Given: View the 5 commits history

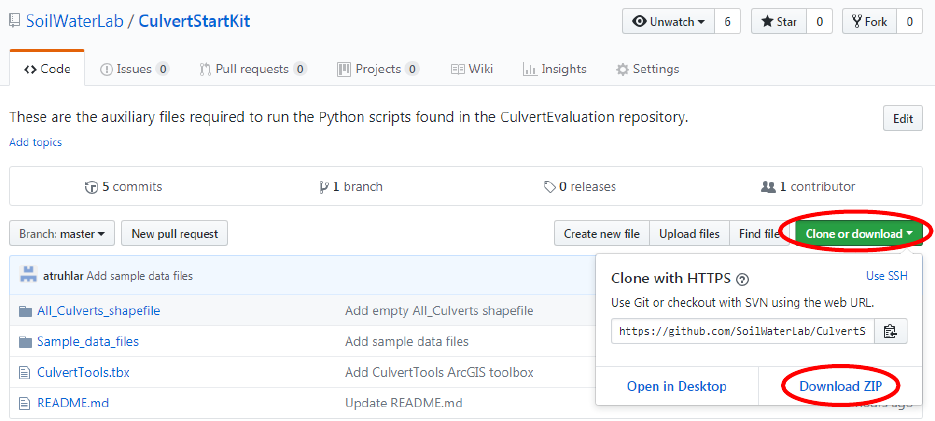Looking at the screenshot, I should point(123,187).
